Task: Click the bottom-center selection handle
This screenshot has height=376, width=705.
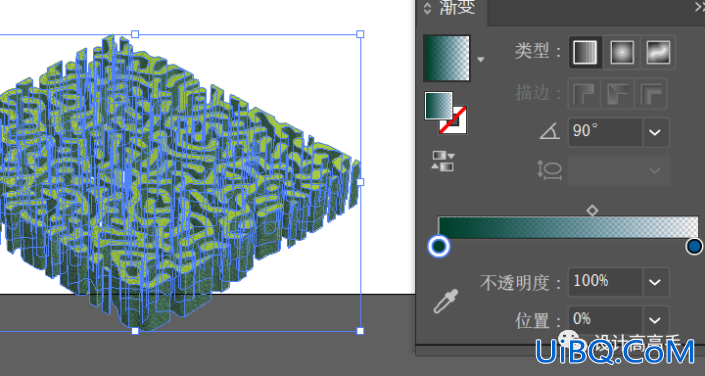Action: 135,331
